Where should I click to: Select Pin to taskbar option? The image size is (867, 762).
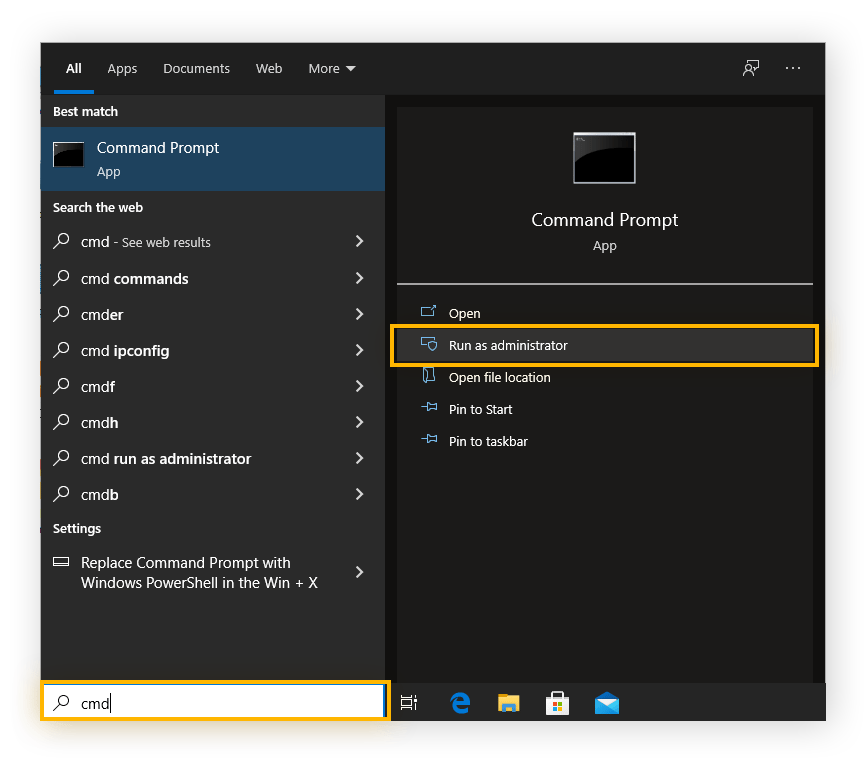coord(488,441)
